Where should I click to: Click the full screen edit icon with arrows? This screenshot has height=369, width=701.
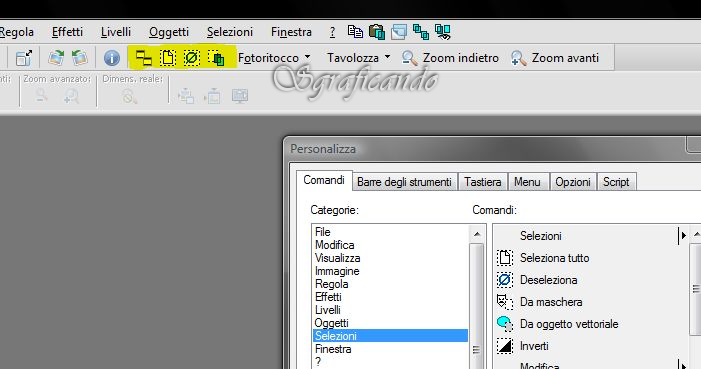pos(23,58)
